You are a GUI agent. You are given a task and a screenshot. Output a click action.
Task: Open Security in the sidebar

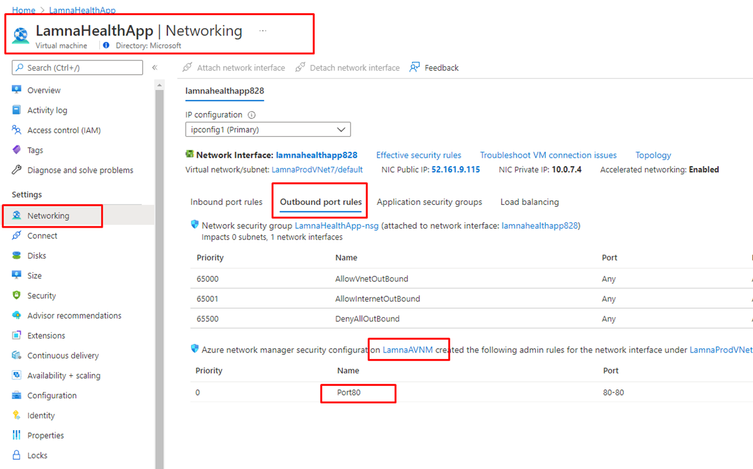(41, 296)
